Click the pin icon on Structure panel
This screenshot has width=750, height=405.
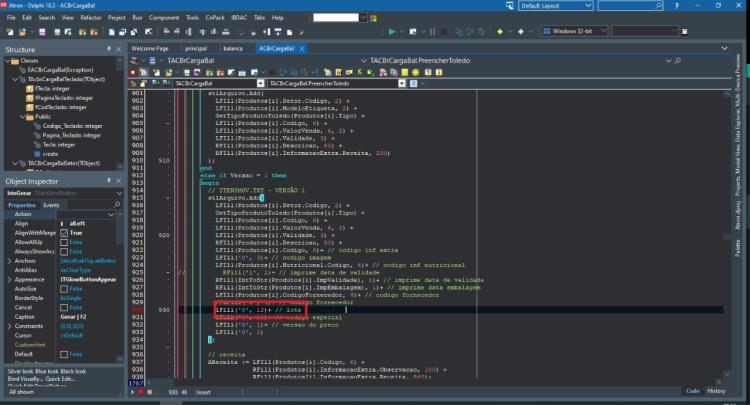[109, 49]
